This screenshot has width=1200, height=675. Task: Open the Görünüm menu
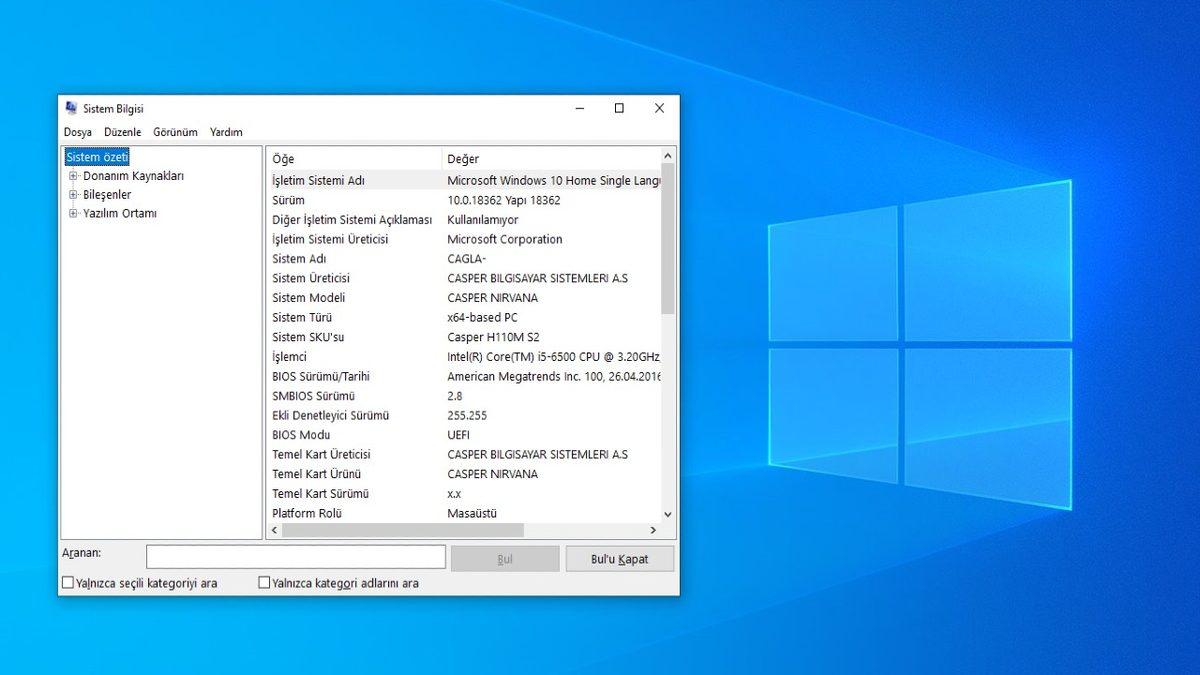175,131
